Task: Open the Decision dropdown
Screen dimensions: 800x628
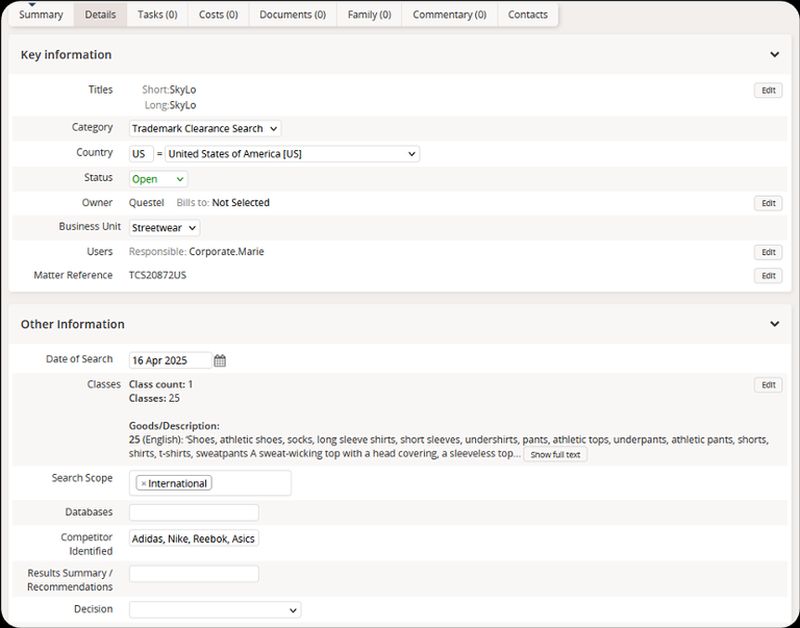Action: coord(215,610)
